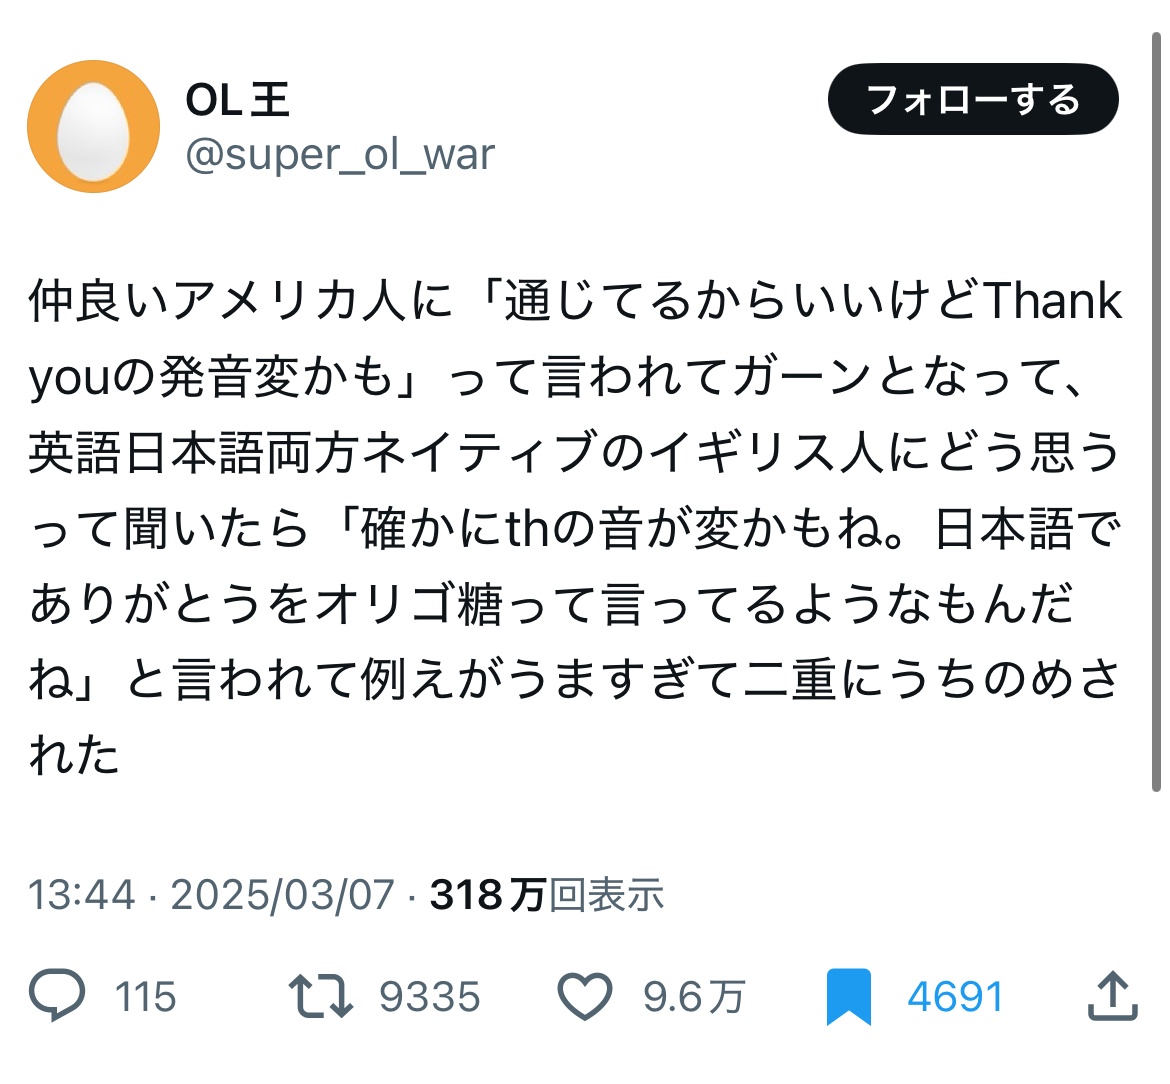Click the 9.6万 likes count
The image size is (1170, 1084).
tap(694, 997)
